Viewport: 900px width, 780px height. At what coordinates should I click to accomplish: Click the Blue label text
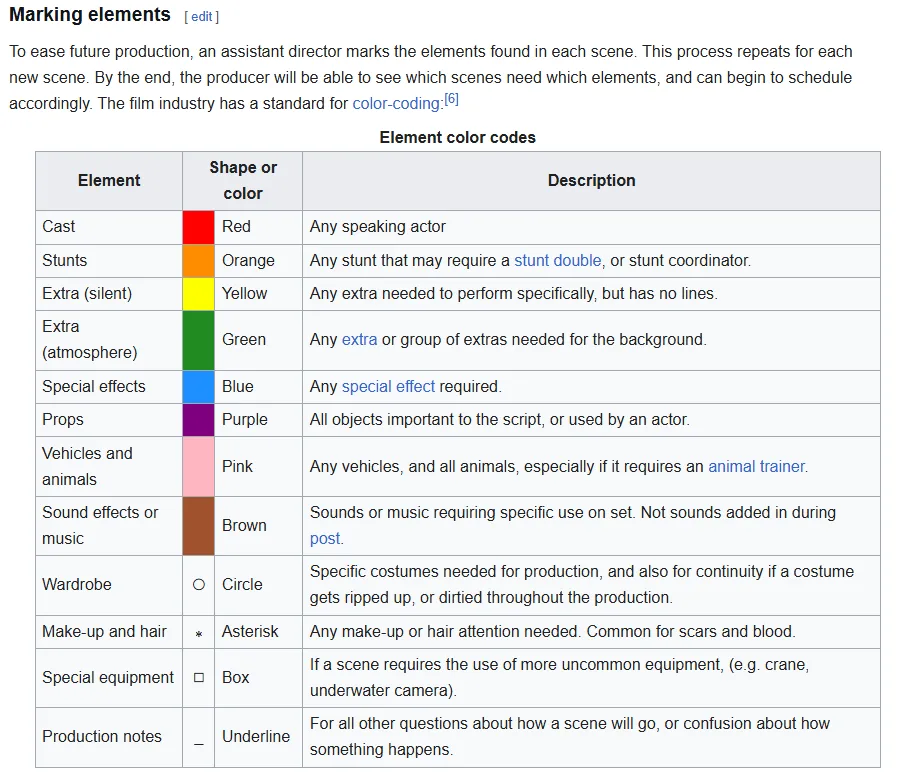[238, 387]
